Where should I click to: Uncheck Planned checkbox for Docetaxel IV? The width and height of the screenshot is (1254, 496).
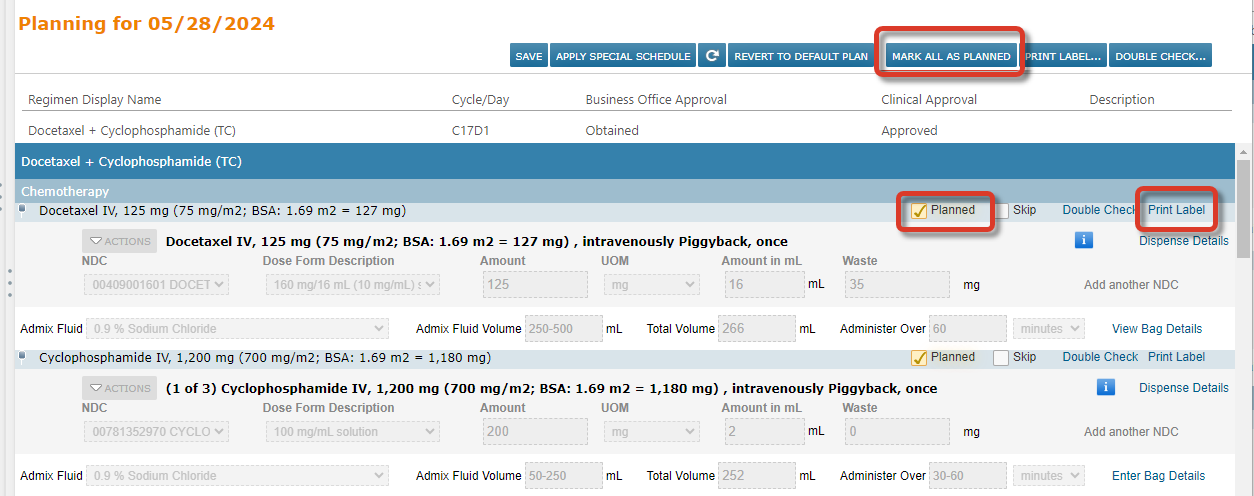pos(919,211)
